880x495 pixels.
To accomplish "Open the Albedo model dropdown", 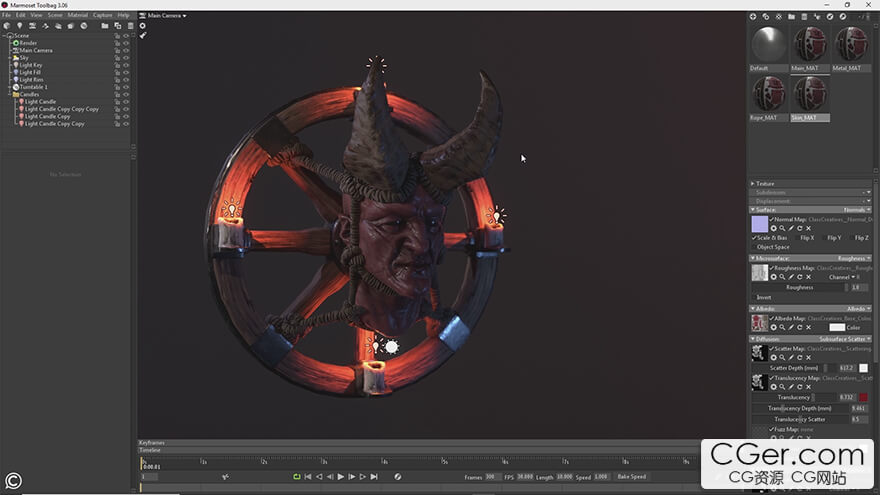I will click(859, 309).
